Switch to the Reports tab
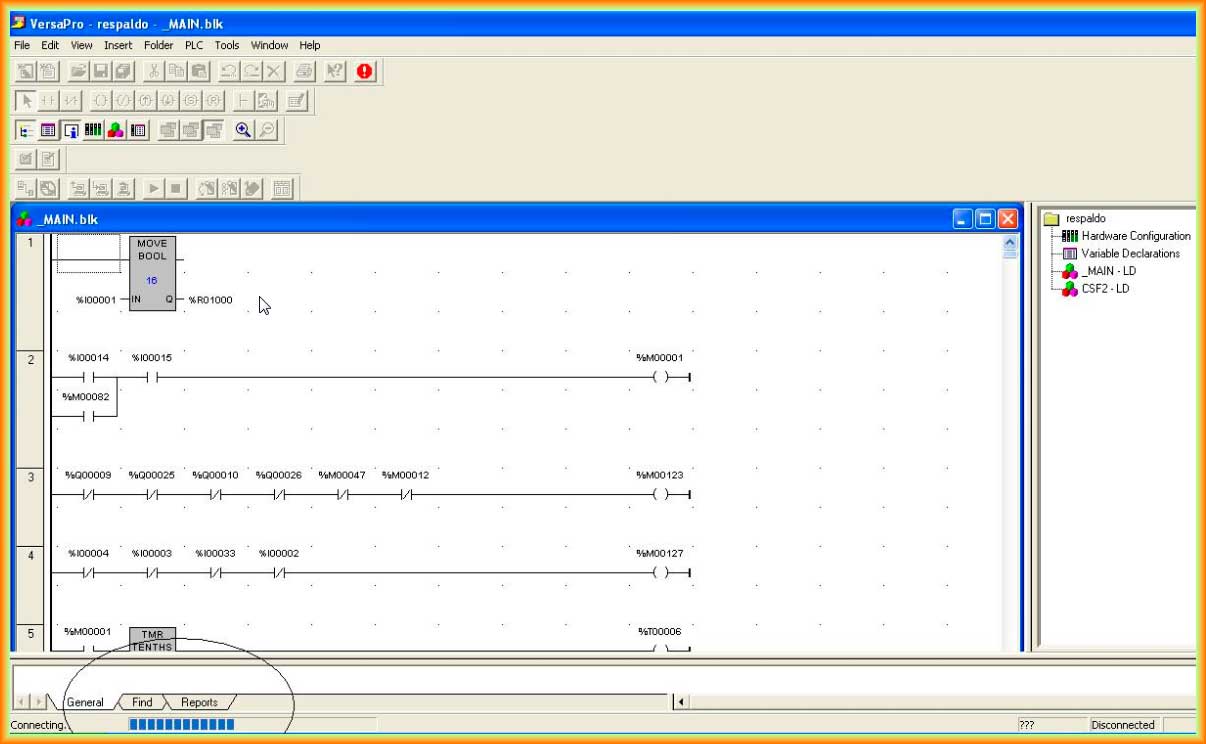The height and width of the screenshot is (744, 1206). (x=199, y=702)
